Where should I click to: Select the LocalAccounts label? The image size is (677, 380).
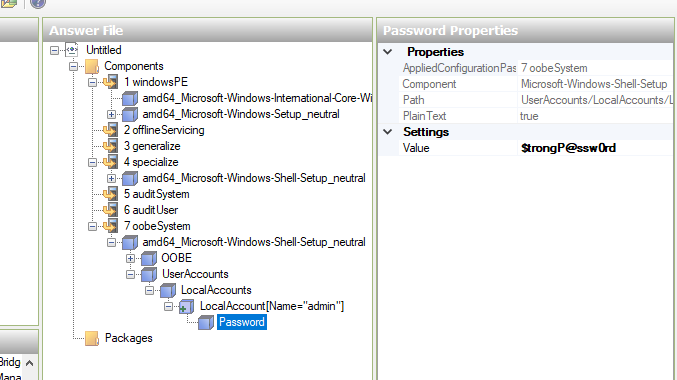[216, 290]
